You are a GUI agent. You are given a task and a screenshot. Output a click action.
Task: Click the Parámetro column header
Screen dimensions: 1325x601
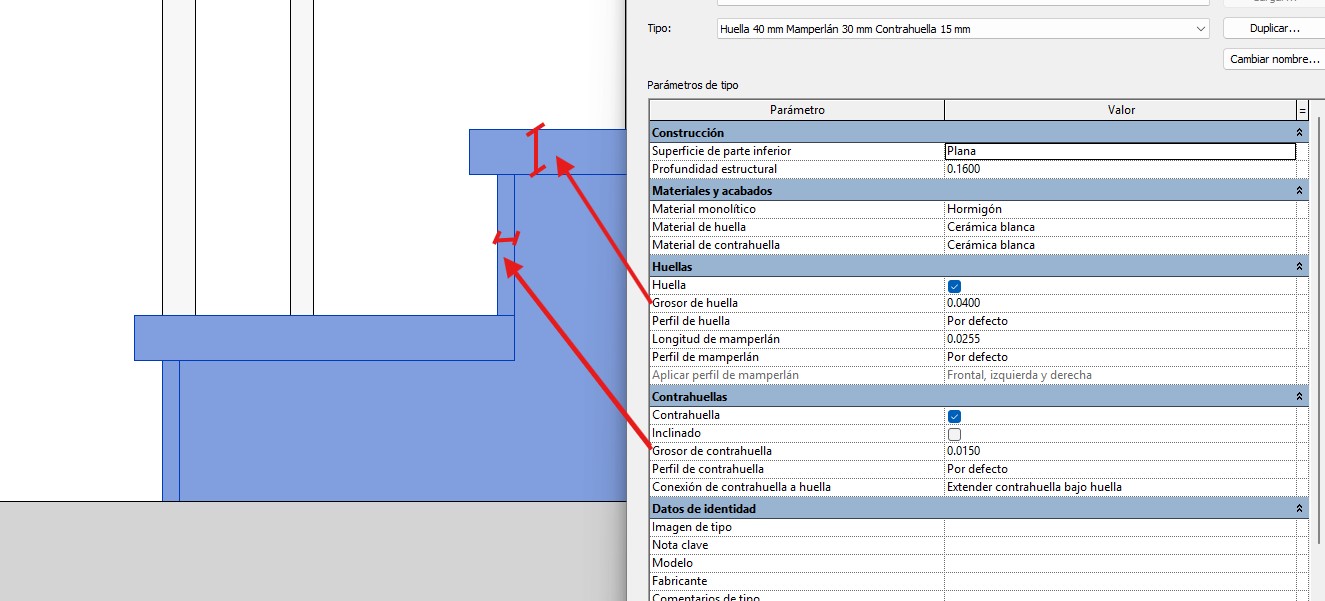(796, 110)
